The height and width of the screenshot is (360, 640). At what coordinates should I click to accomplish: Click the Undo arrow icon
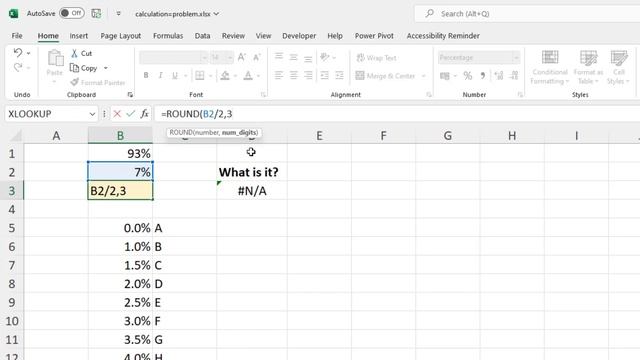point(18,53)
